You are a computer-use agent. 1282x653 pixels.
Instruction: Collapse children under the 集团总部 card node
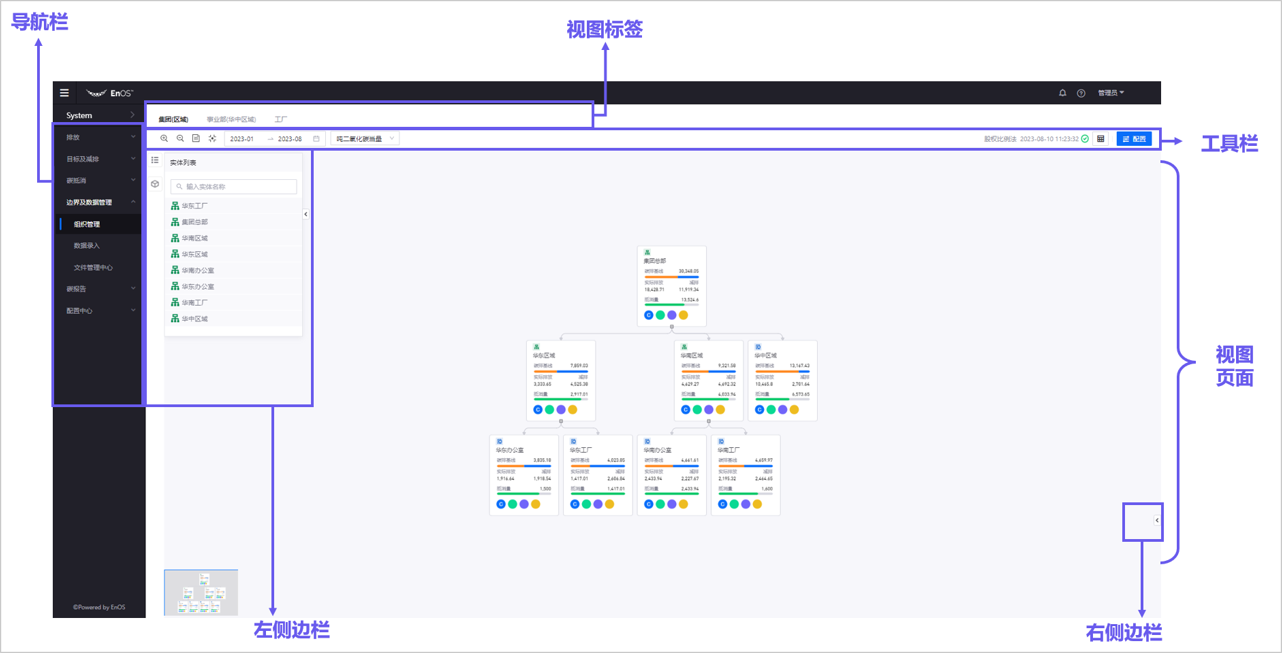672,327
